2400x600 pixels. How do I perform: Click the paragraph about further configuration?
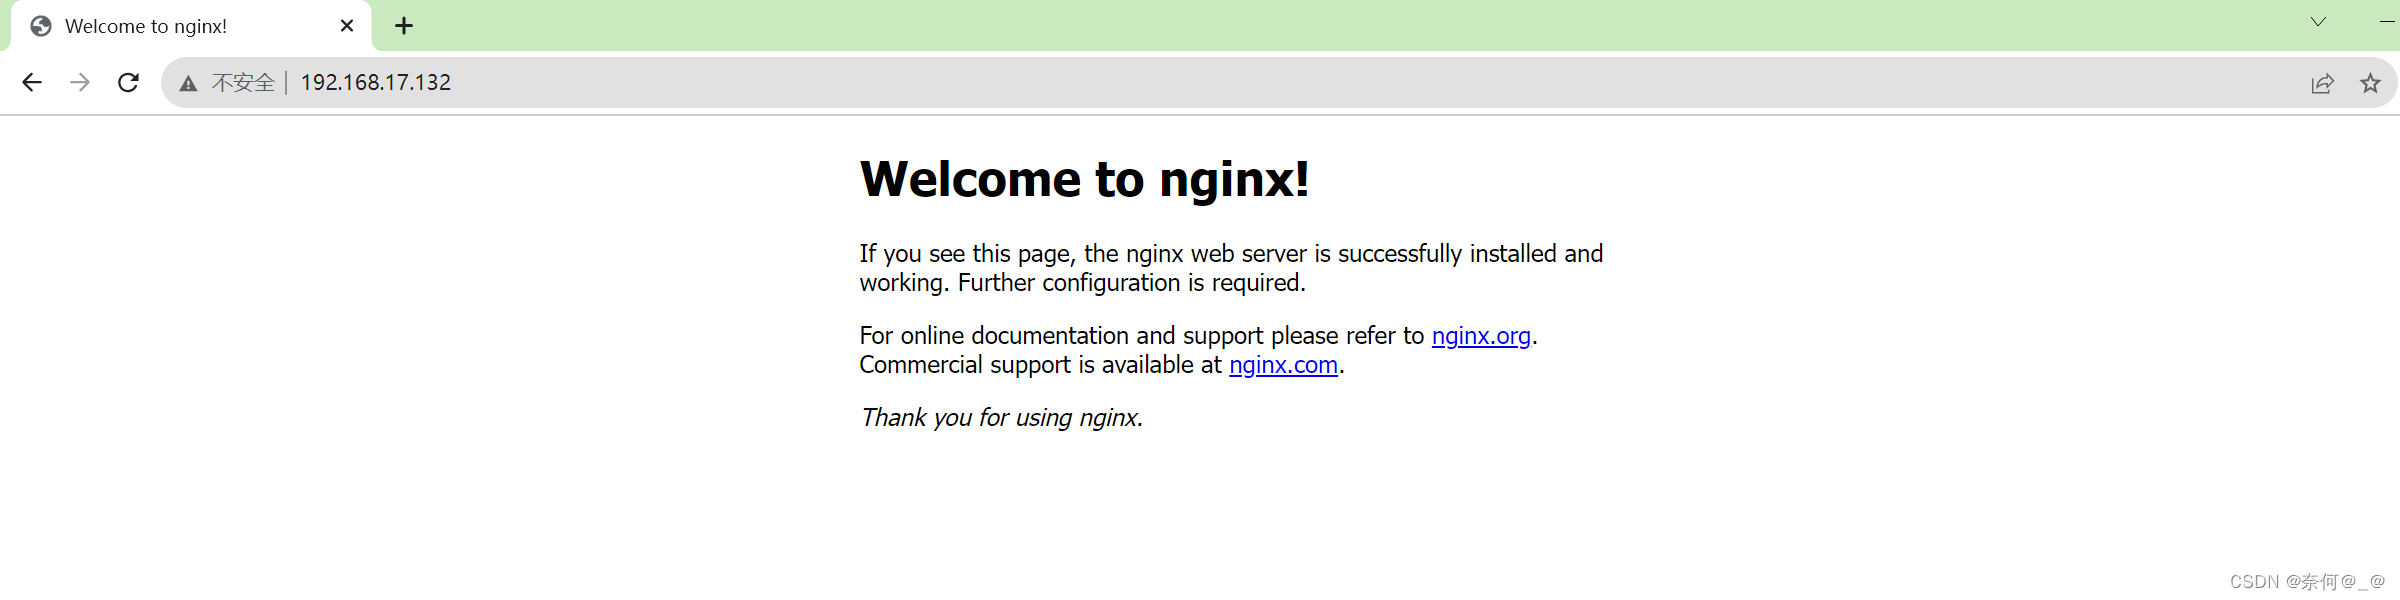pyautogui.click(x=1230, y=268)
